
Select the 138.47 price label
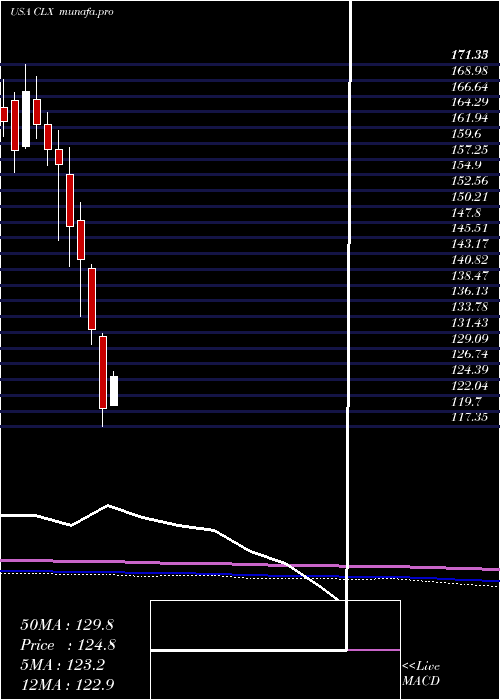(469, 275)
